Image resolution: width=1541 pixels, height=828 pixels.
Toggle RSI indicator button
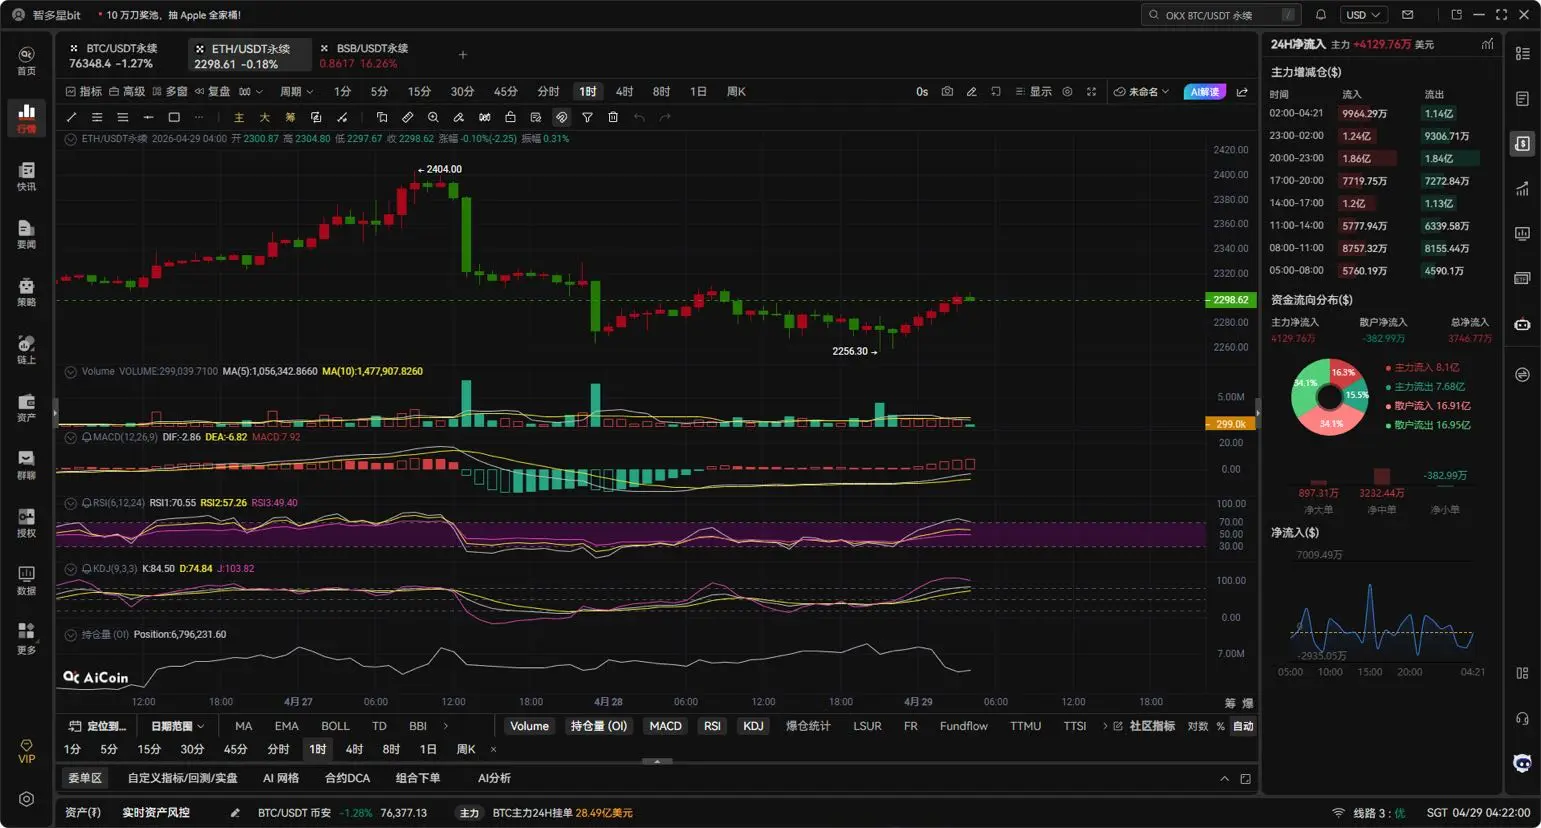[712, 726]
